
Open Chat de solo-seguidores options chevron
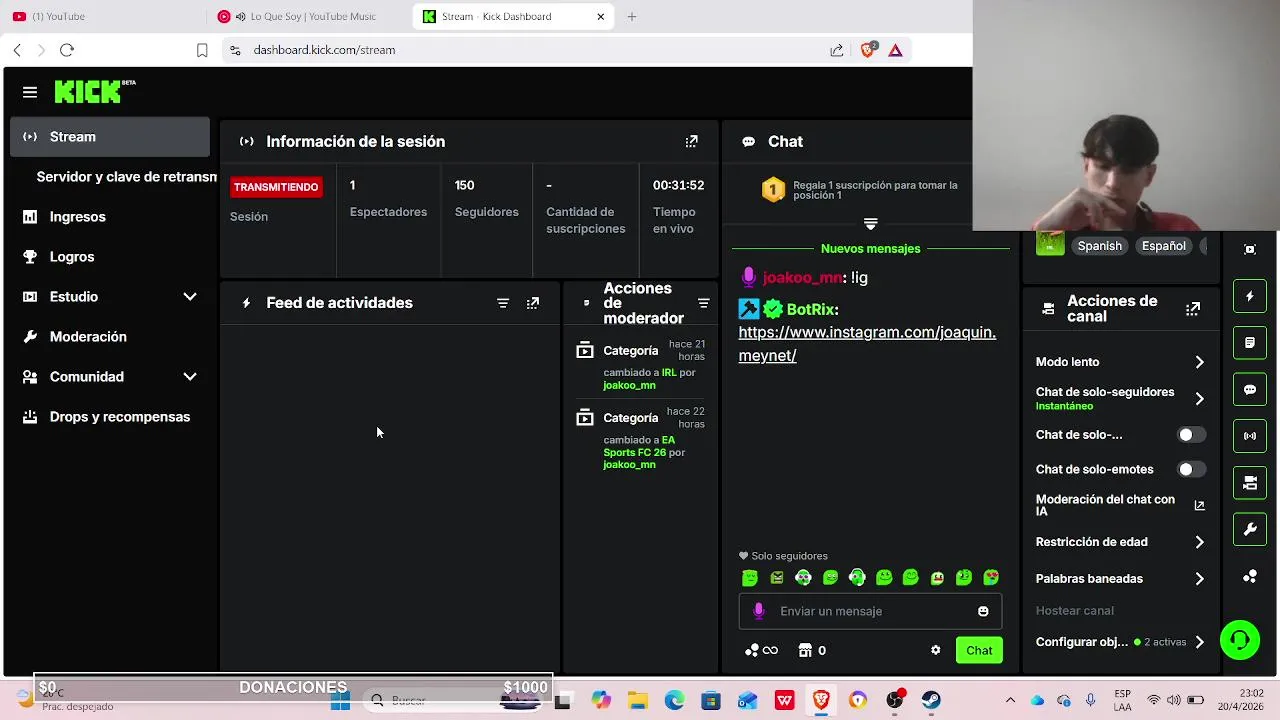click(x=1199, y=399)
